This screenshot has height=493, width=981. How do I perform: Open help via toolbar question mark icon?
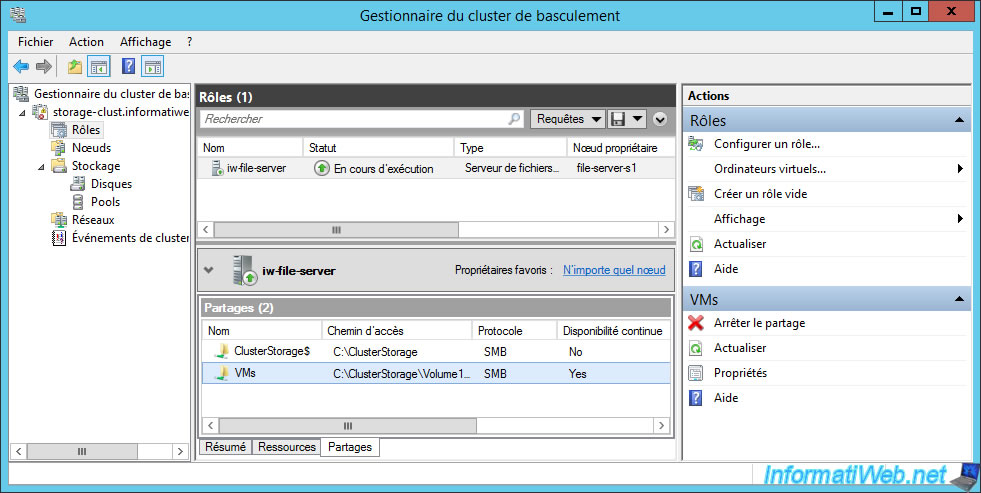128,66
